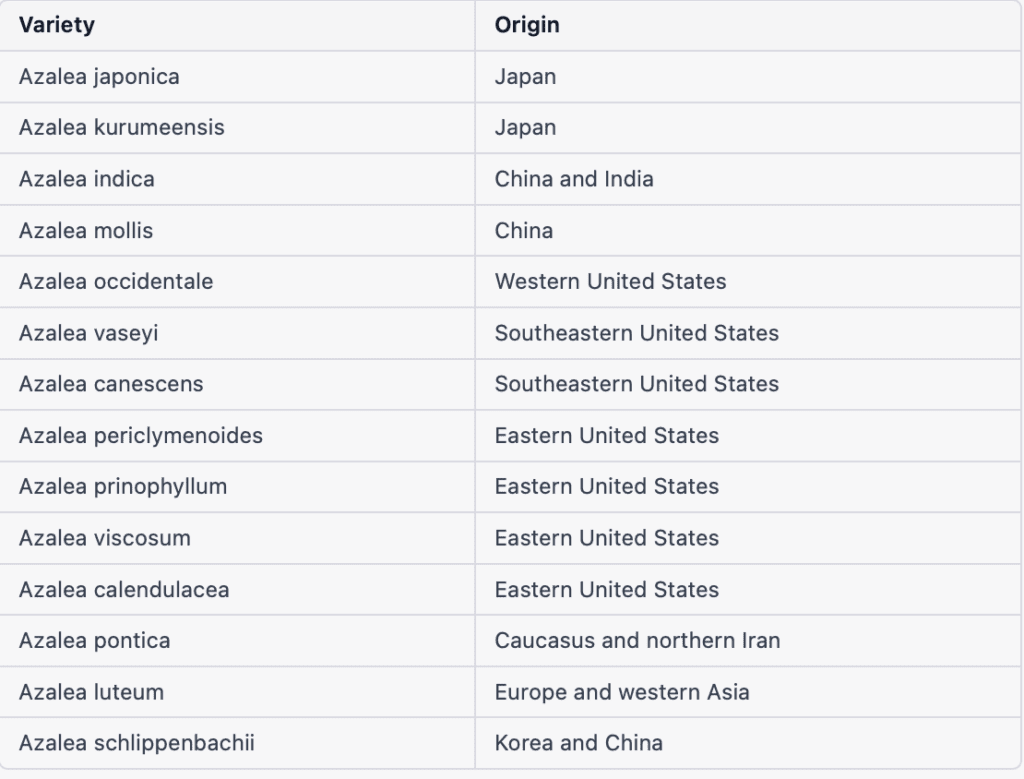Click the Azalea kurumeensis cell
The height and width of the screenshot is (779, 1024).
(121, 128)
